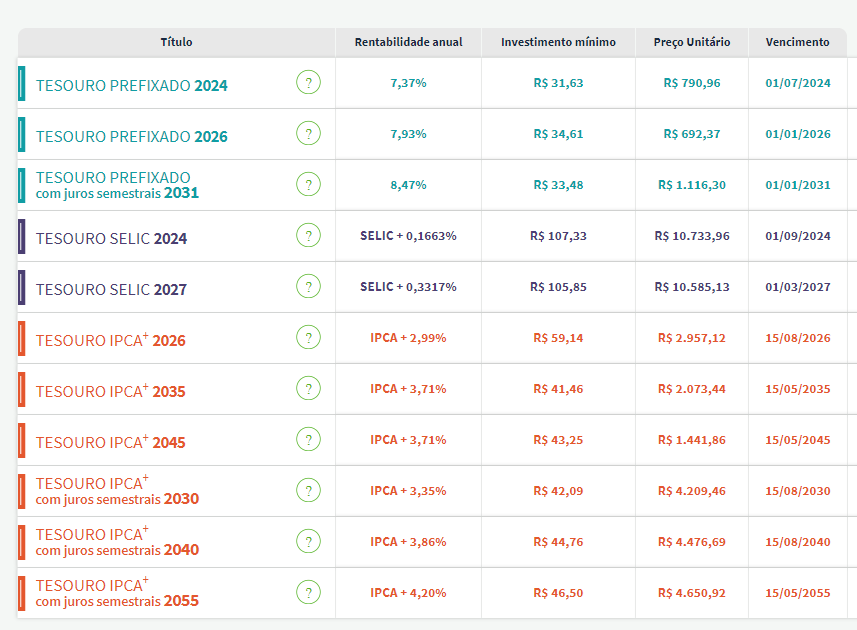Click question mark for Tesouro IPCA+ 2045
Screen dimensions: 857x630
pos(308,440)
